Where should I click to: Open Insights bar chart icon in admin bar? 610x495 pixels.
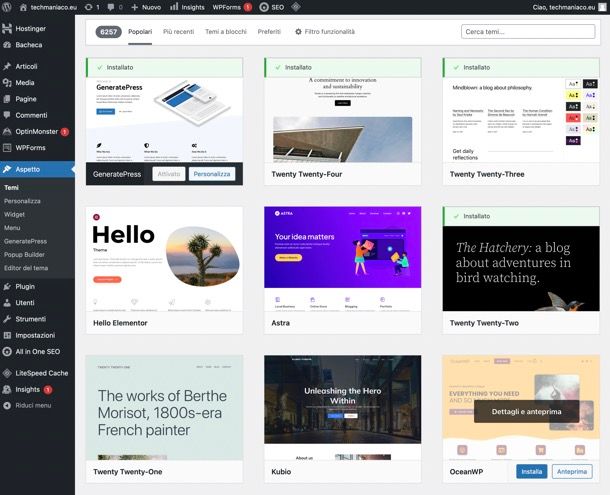point(174,7)
